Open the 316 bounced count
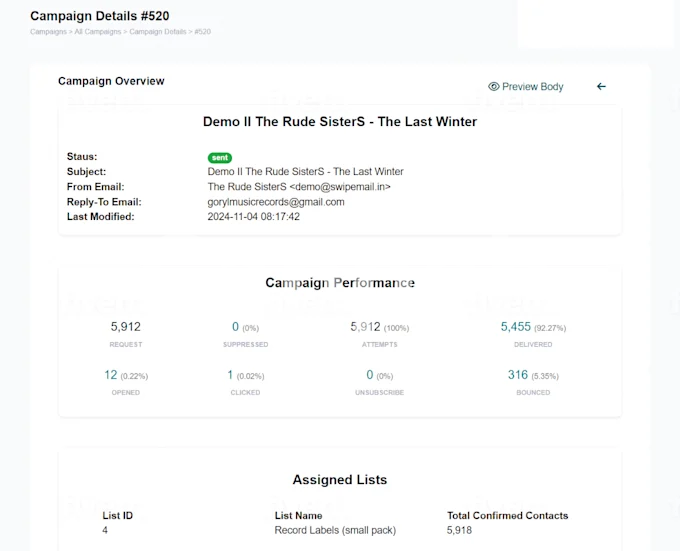This screenshot has width=680, height=551. [x=517, y=375]
